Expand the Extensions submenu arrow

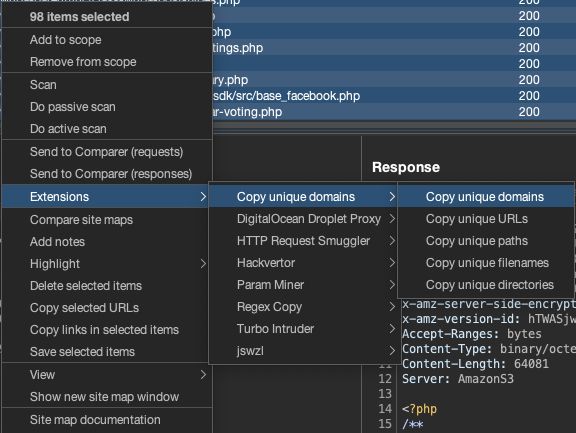point(203,196)
